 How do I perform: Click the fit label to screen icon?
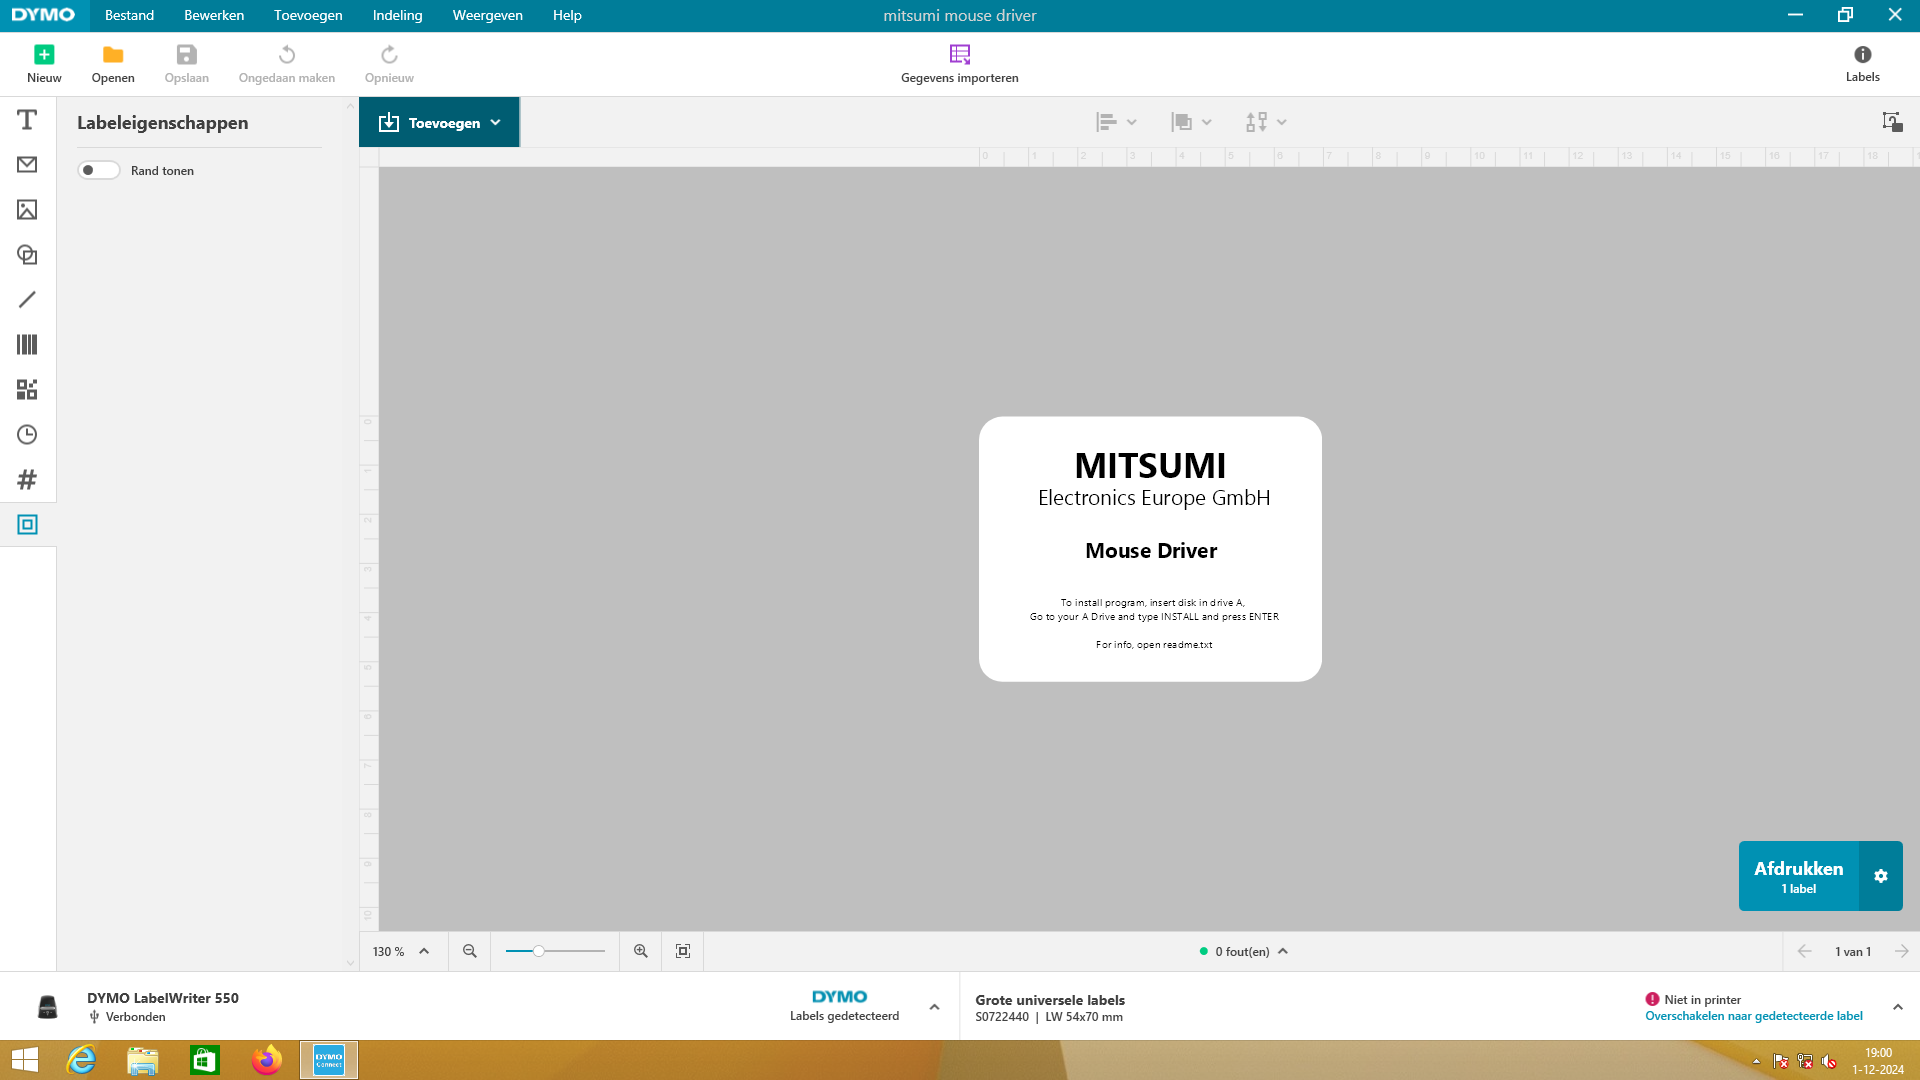coord(683,951)
